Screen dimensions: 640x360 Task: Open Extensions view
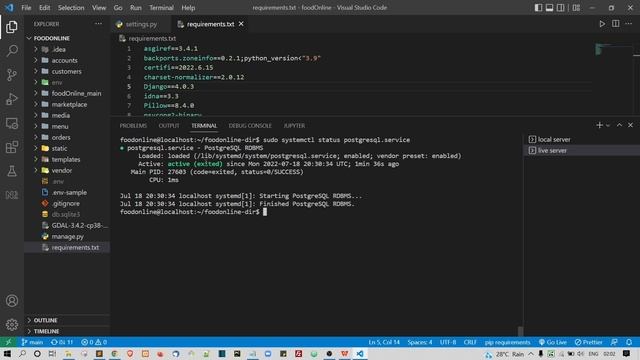[x=12, y=147]
